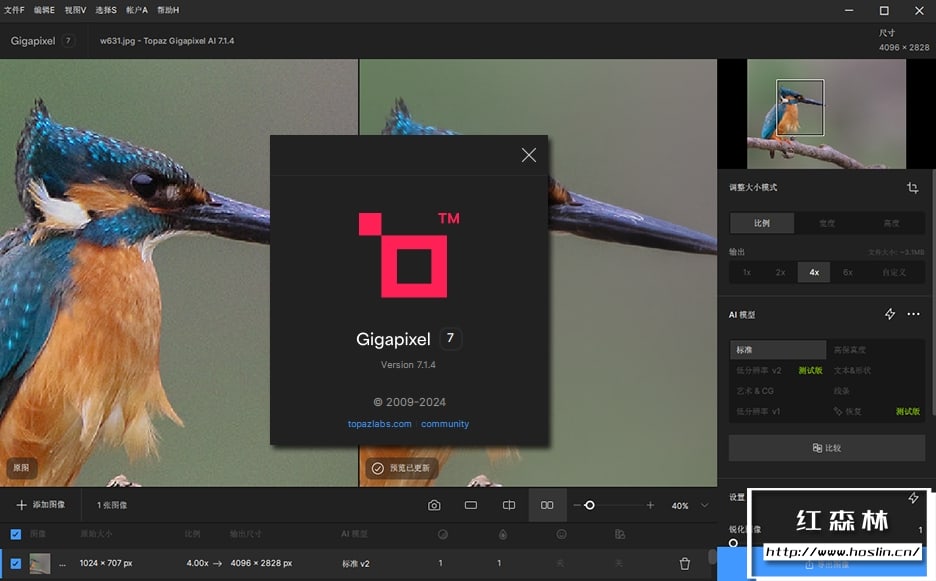The image size is (936, 581).
Task: Click the 输出尺寸 column header
Action: [245, 534]
